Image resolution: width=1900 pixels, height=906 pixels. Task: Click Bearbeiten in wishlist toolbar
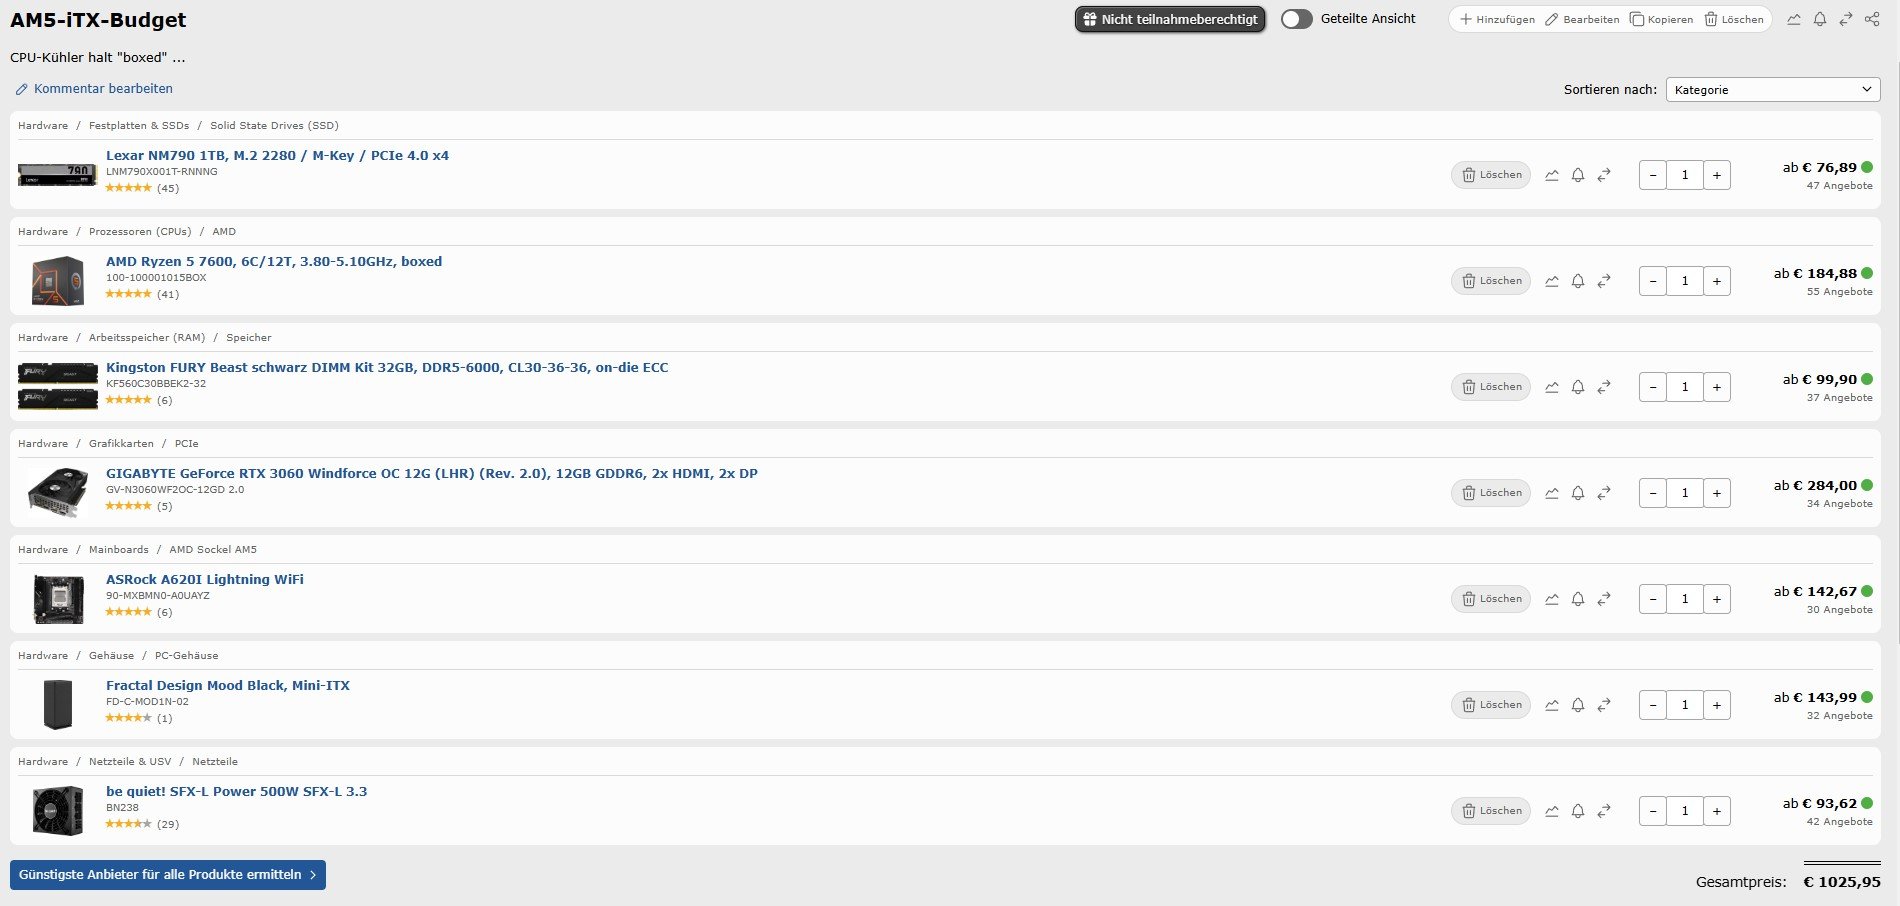(x=1582, y=19)
